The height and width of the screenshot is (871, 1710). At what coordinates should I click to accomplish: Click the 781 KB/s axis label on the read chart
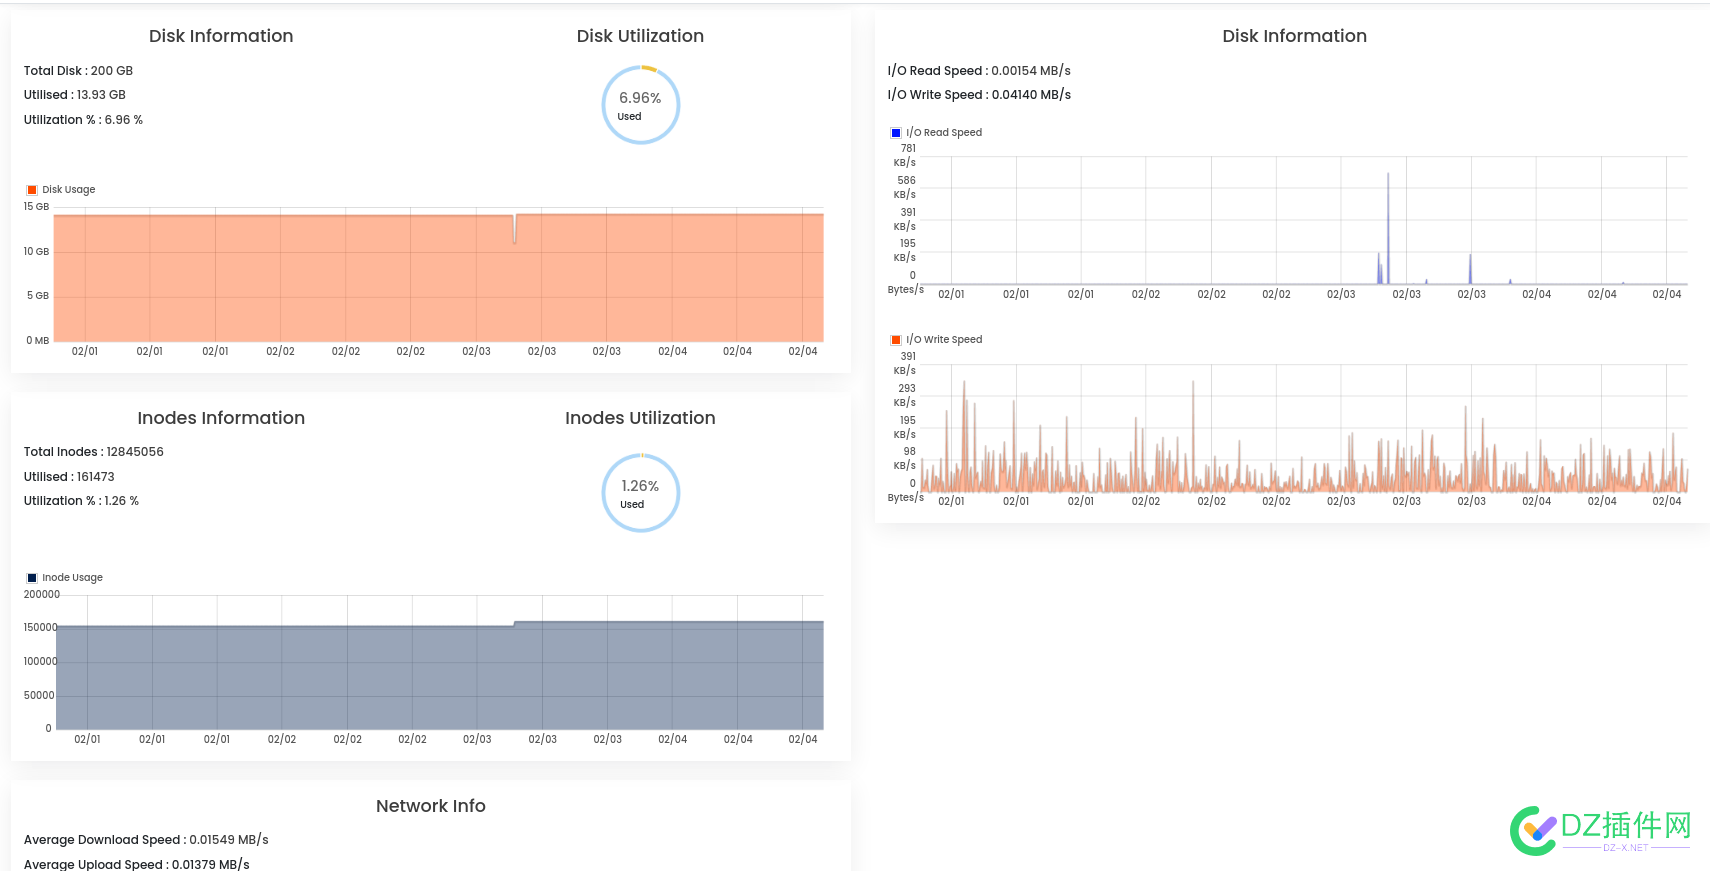(906, 156)
